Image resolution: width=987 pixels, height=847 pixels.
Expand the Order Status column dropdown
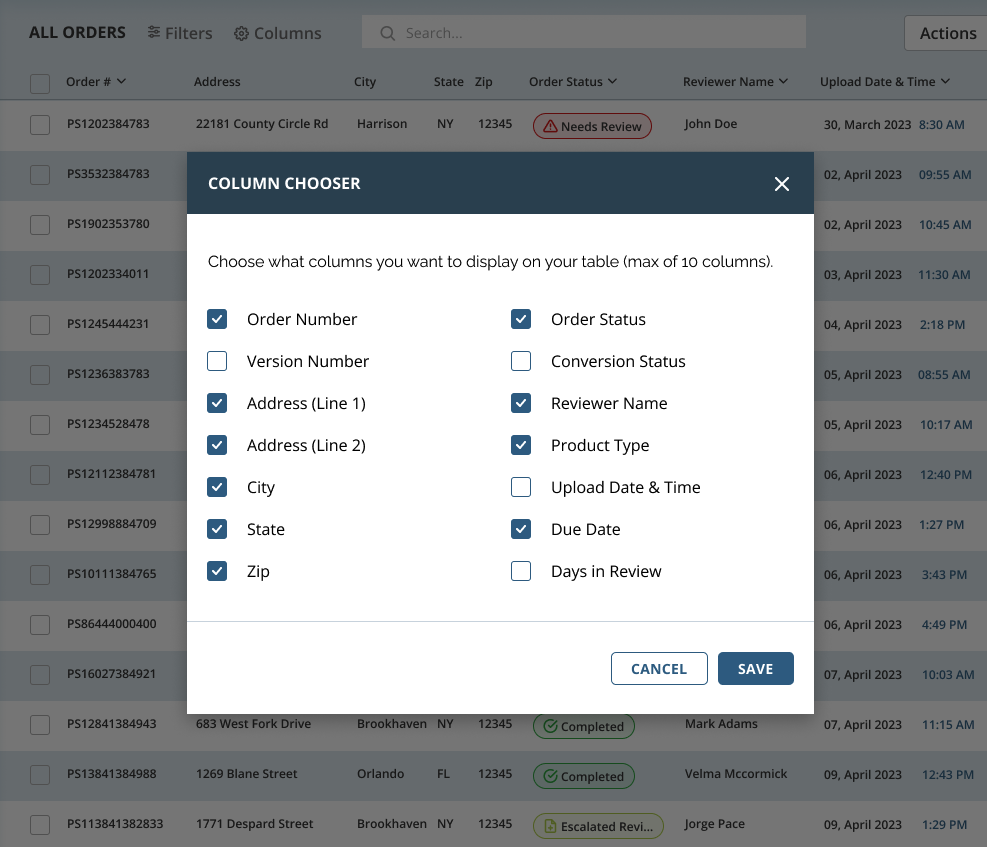pos(612,82)
